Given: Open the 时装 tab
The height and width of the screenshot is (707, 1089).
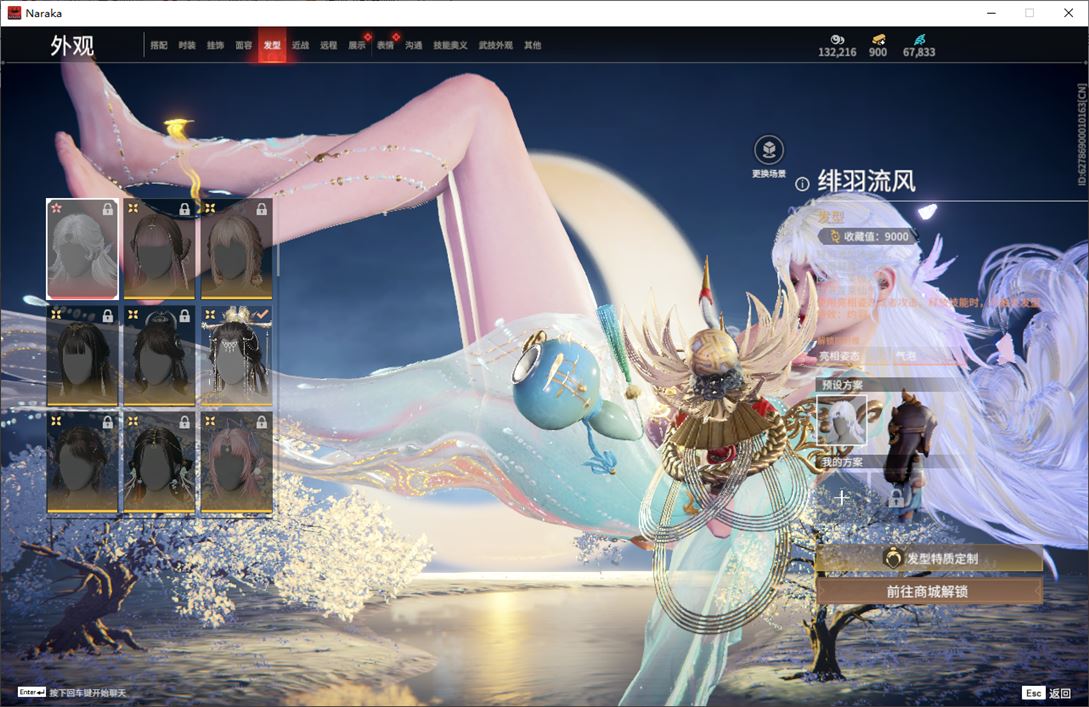Looking at the screenshot, I should point(187,45).
